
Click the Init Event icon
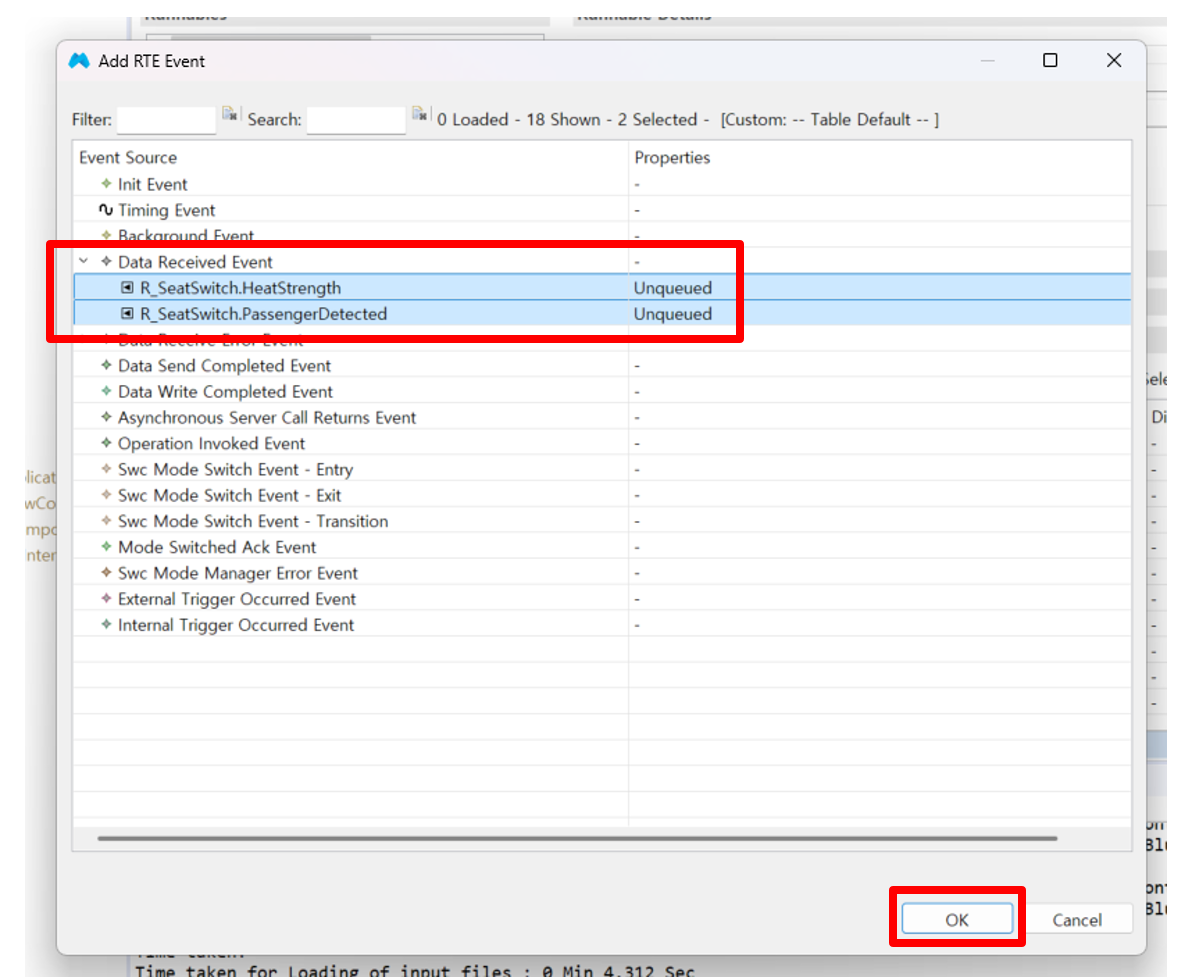106,184
